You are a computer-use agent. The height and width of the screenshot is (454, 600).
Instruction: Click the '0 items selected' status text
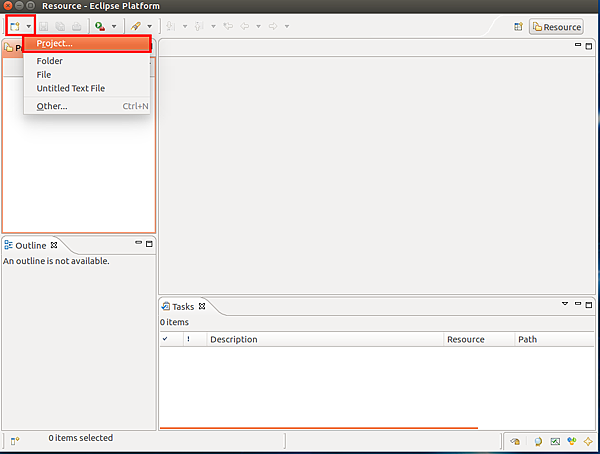[80, 438]
